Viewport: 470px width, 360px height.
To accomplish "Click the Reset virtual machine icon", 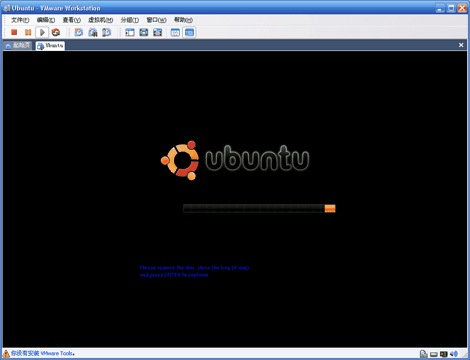I will (x=56, y=32).
